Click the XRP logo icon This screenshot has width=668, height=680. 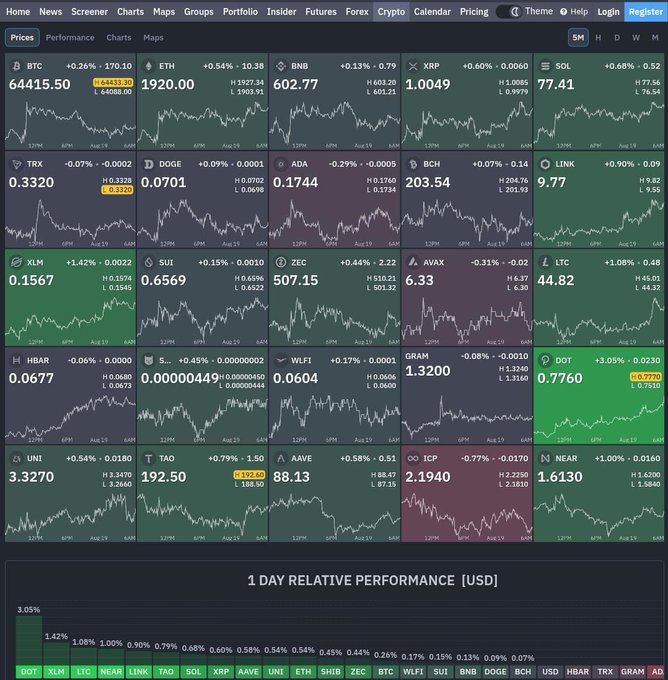coord(413,66)
